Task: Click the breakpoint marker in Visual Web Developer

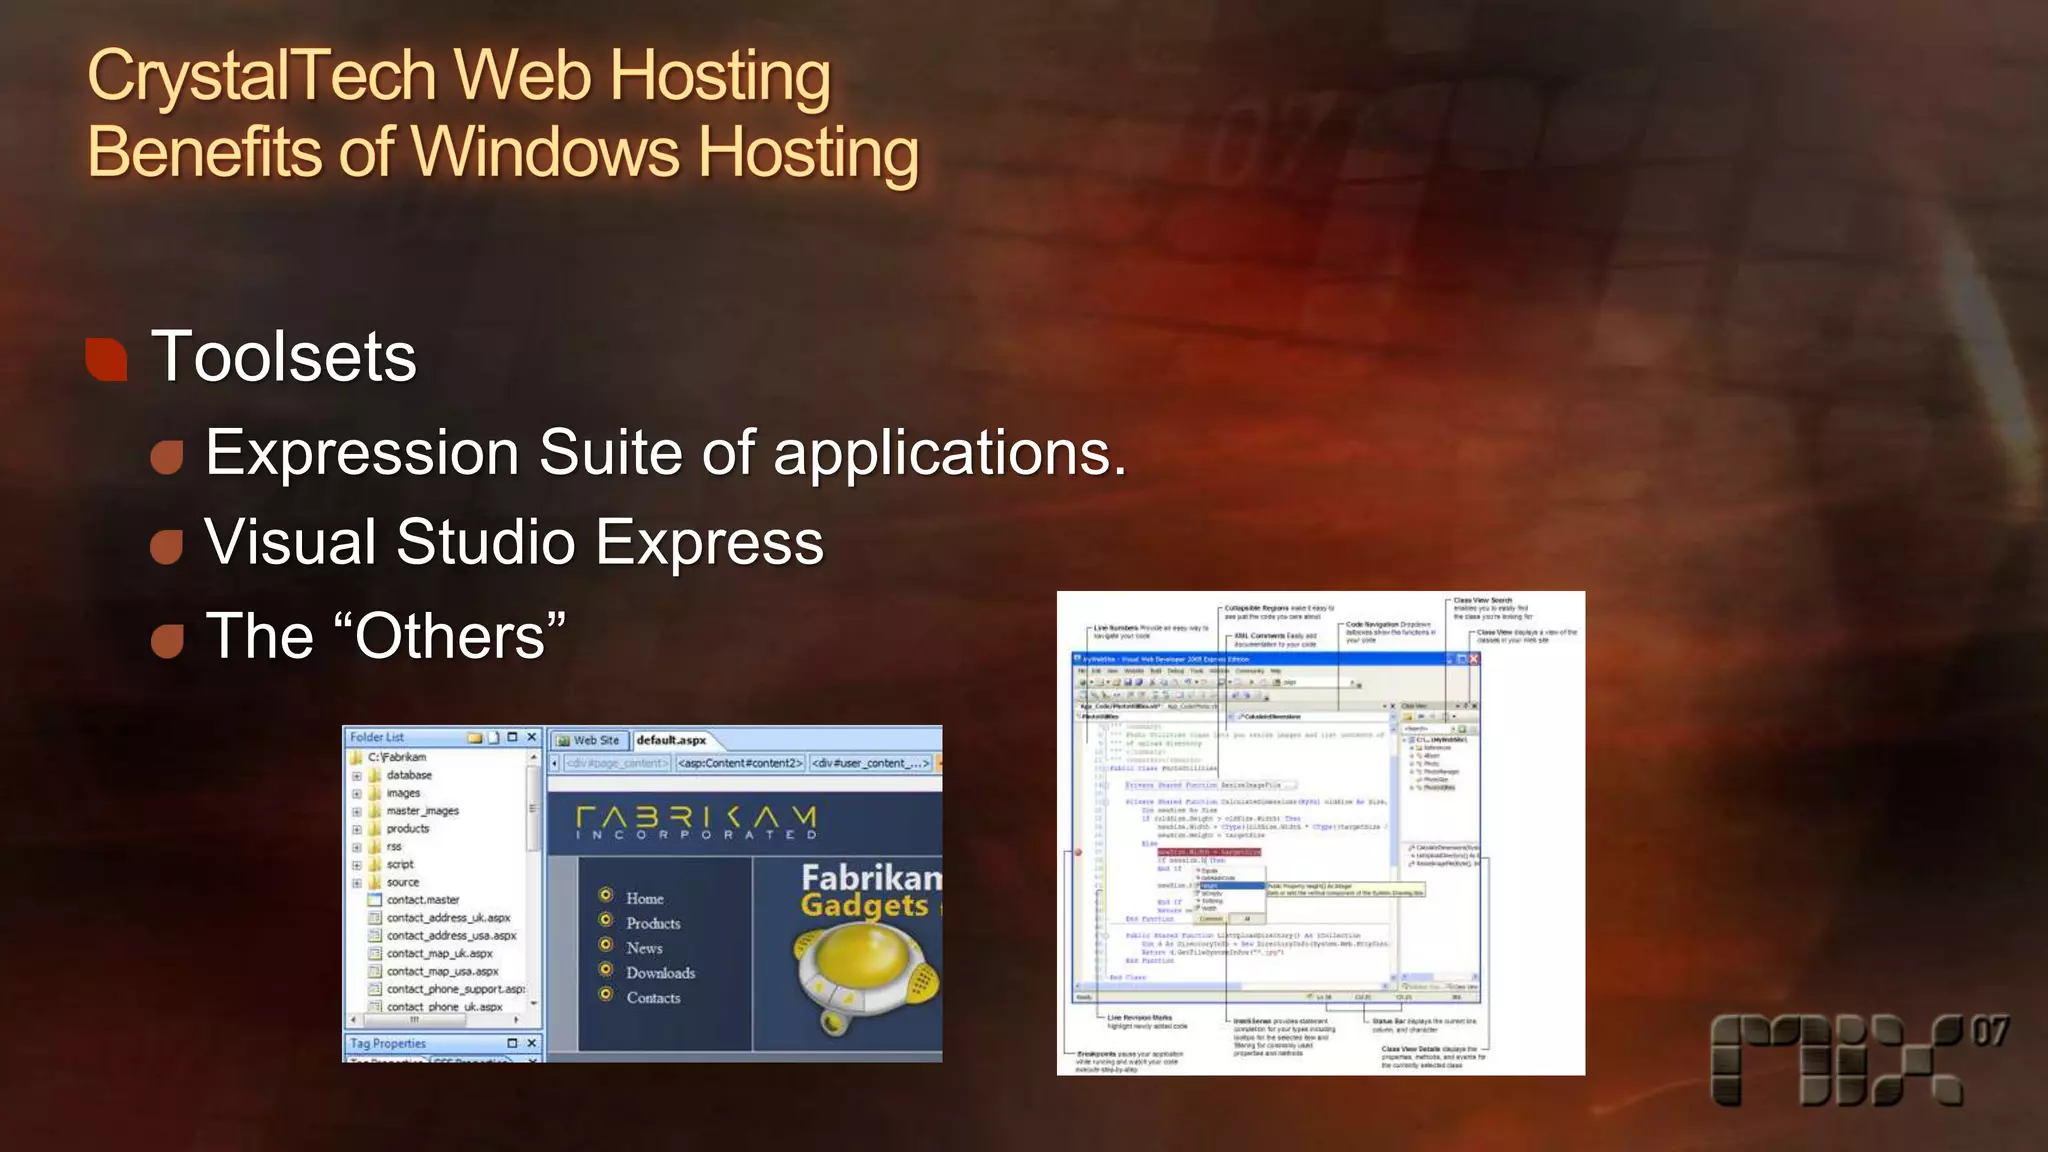Action: pos(1078,853)
